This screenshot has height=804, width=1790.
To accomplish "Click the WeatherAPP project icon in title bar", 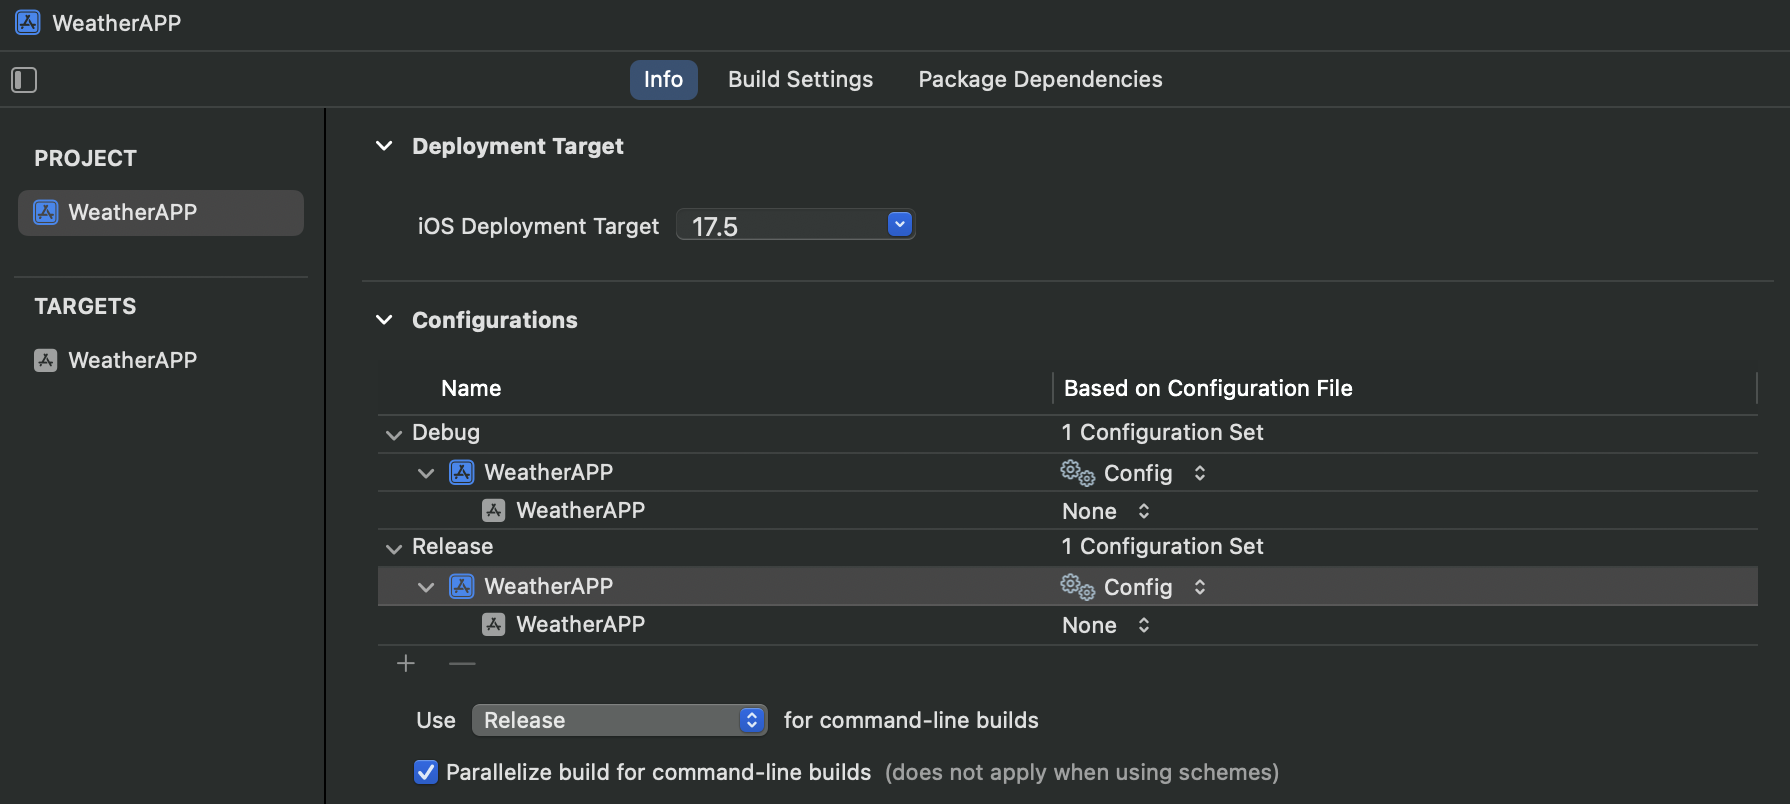I will [x=28, y=23].
